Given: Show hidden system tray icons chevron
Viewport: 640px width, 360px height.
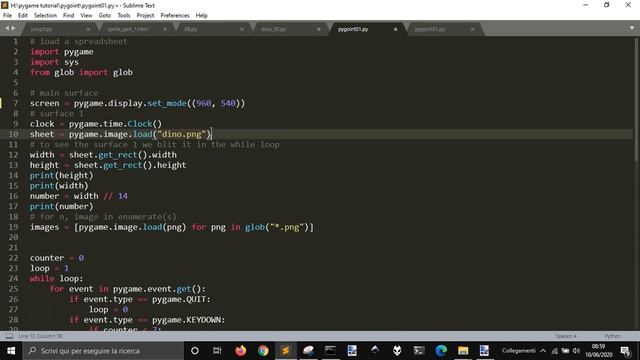Looking at the screenshot, I should tap(543, 351).
